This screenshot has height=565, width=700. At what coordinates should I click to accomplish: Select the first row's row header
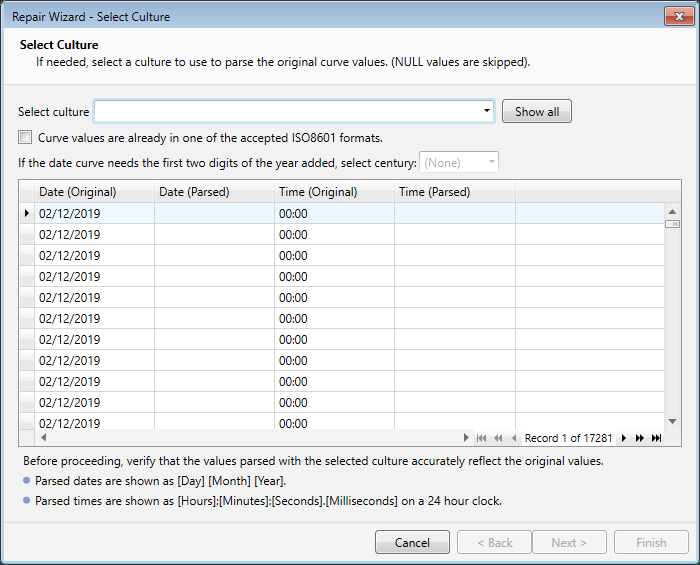coord(26,213)
